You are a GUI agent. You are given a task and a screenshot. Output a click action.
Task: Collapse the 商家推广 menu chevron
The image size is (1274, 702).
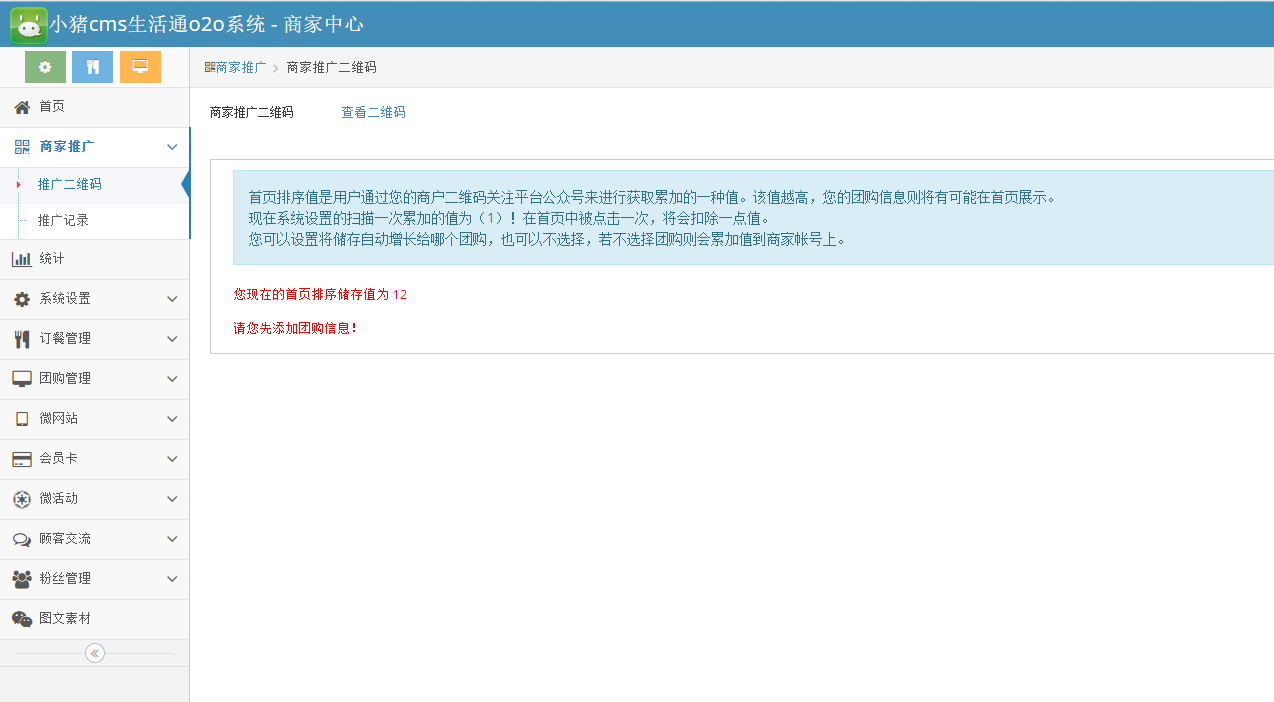click(x=172, y=147)
